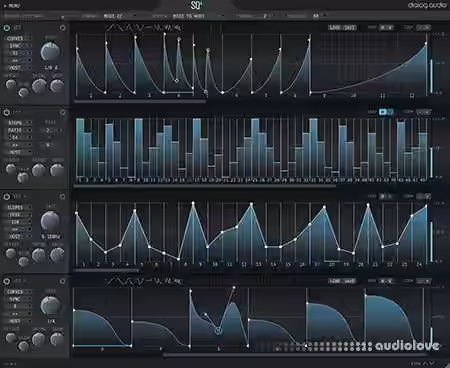Viewport: 450px width, 368px height.
Task: Open the SLOPES mode dropdown in third sequencer
Action: coord(19,207)
